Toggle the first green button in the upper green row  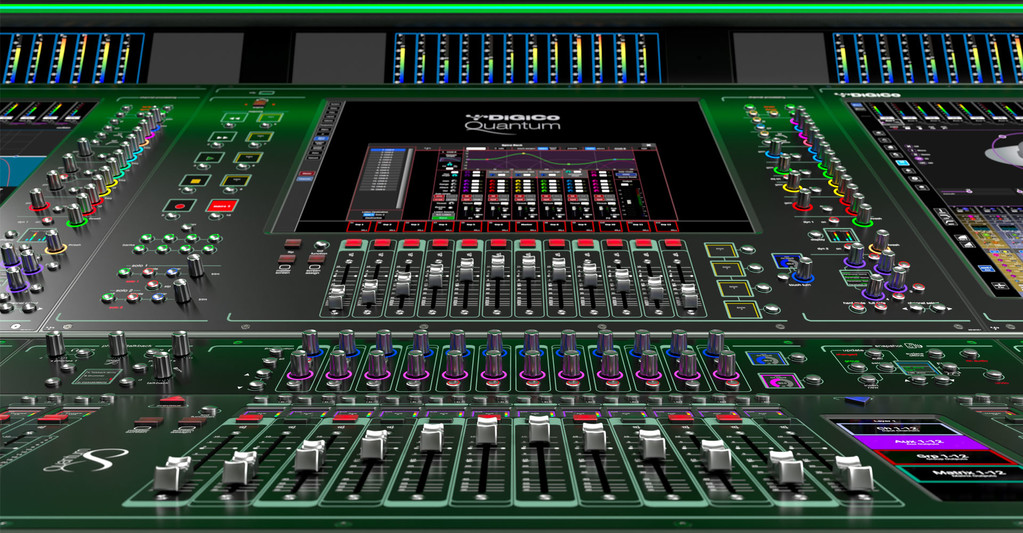147,239
